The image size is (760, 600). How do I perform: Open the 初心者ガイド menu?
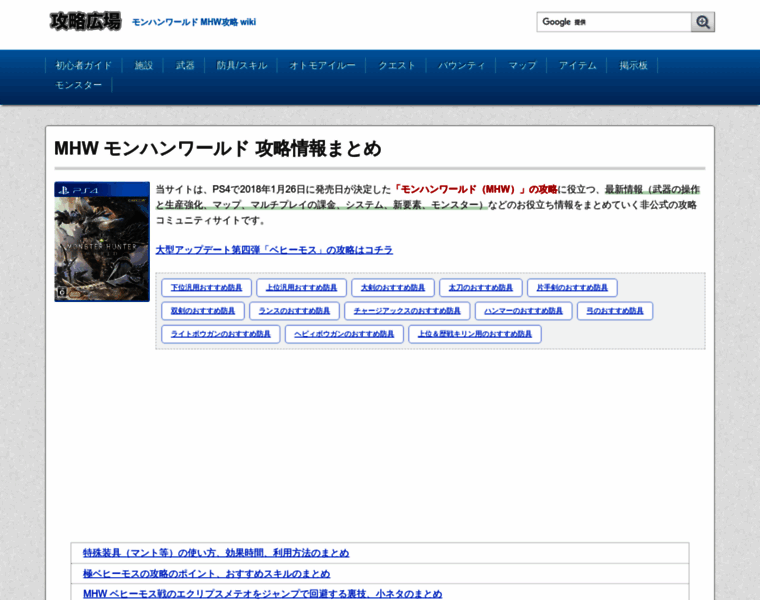pyautogui.click(x=83, y=65)
